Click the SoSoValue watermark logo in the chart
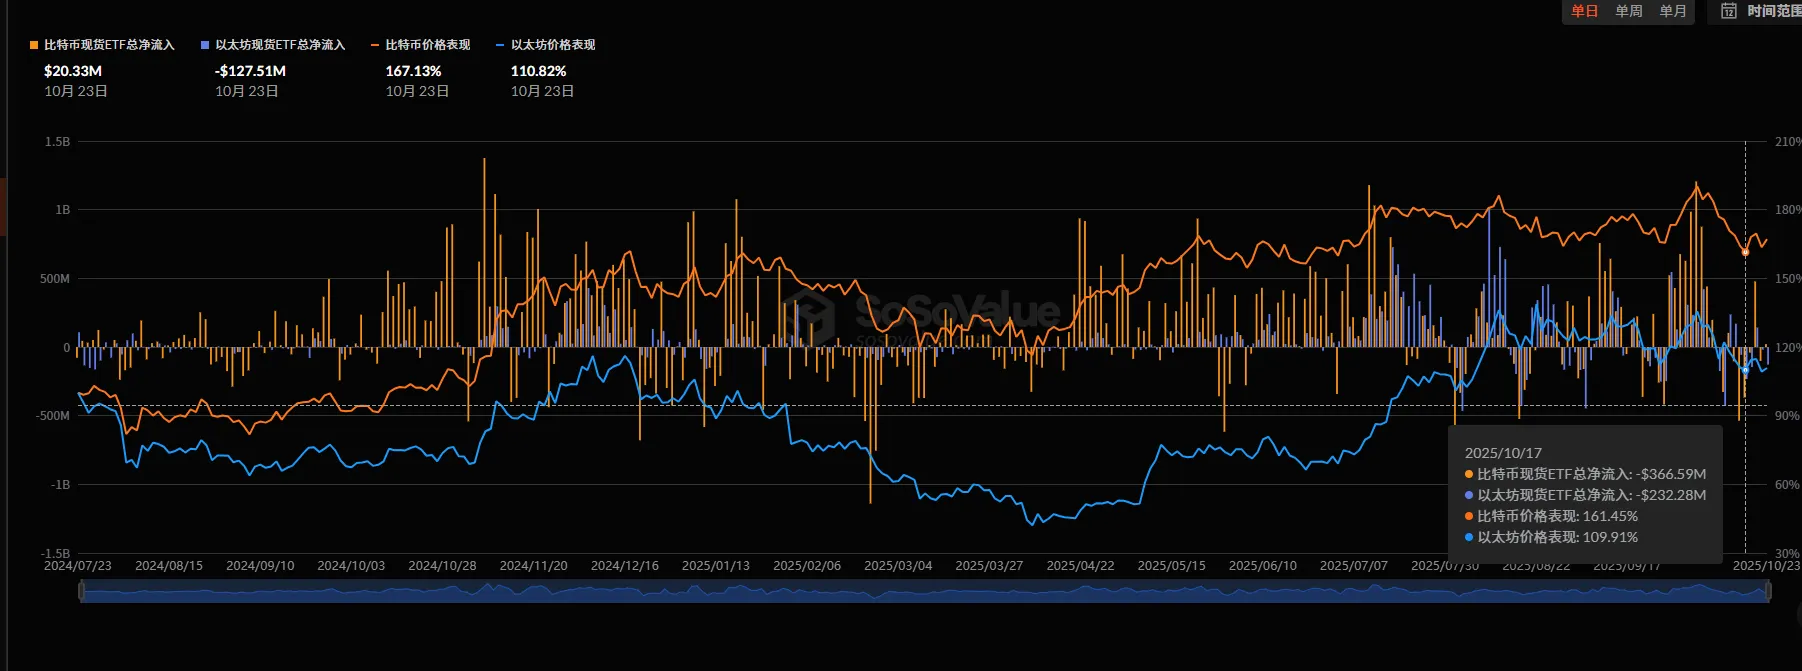The width and height of the screenshot is (1802, 671). [808, 314]
